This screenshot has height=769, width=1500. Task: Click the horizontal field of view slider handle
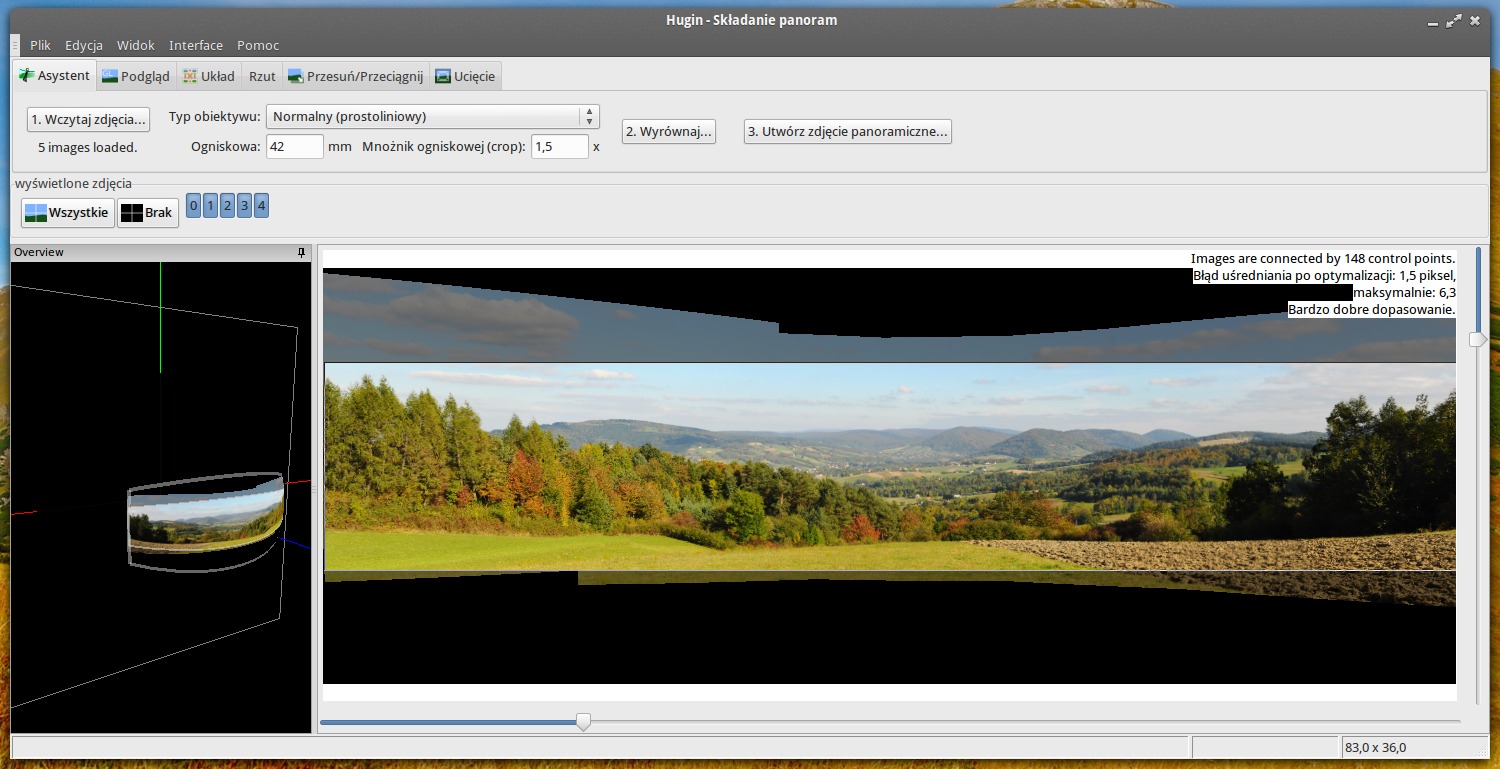point(583,721)
